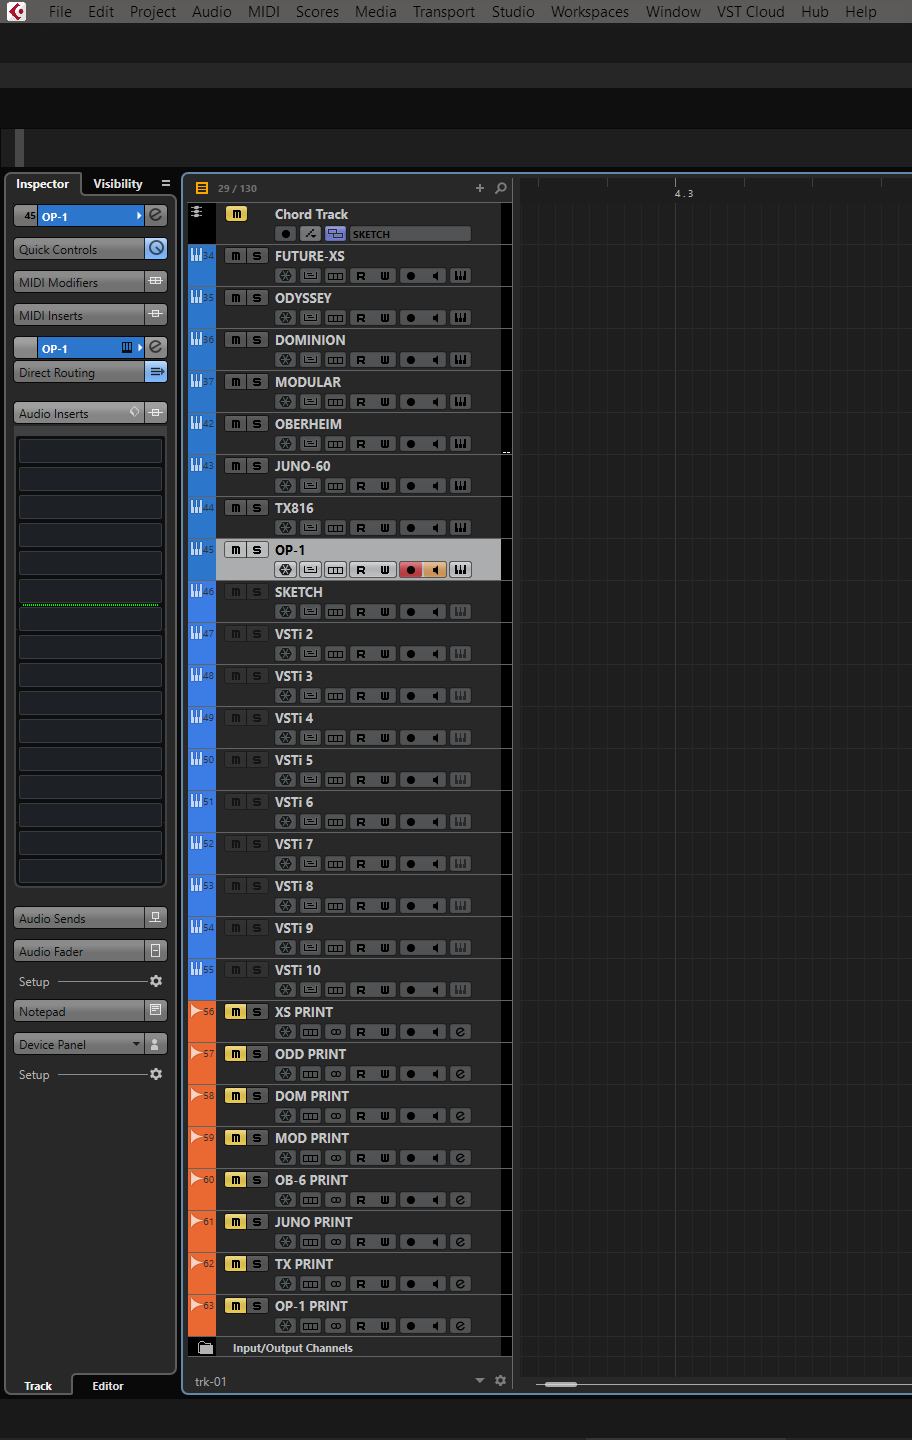
Task: Open Find Tracks search icon
Action: coord(501,188)
